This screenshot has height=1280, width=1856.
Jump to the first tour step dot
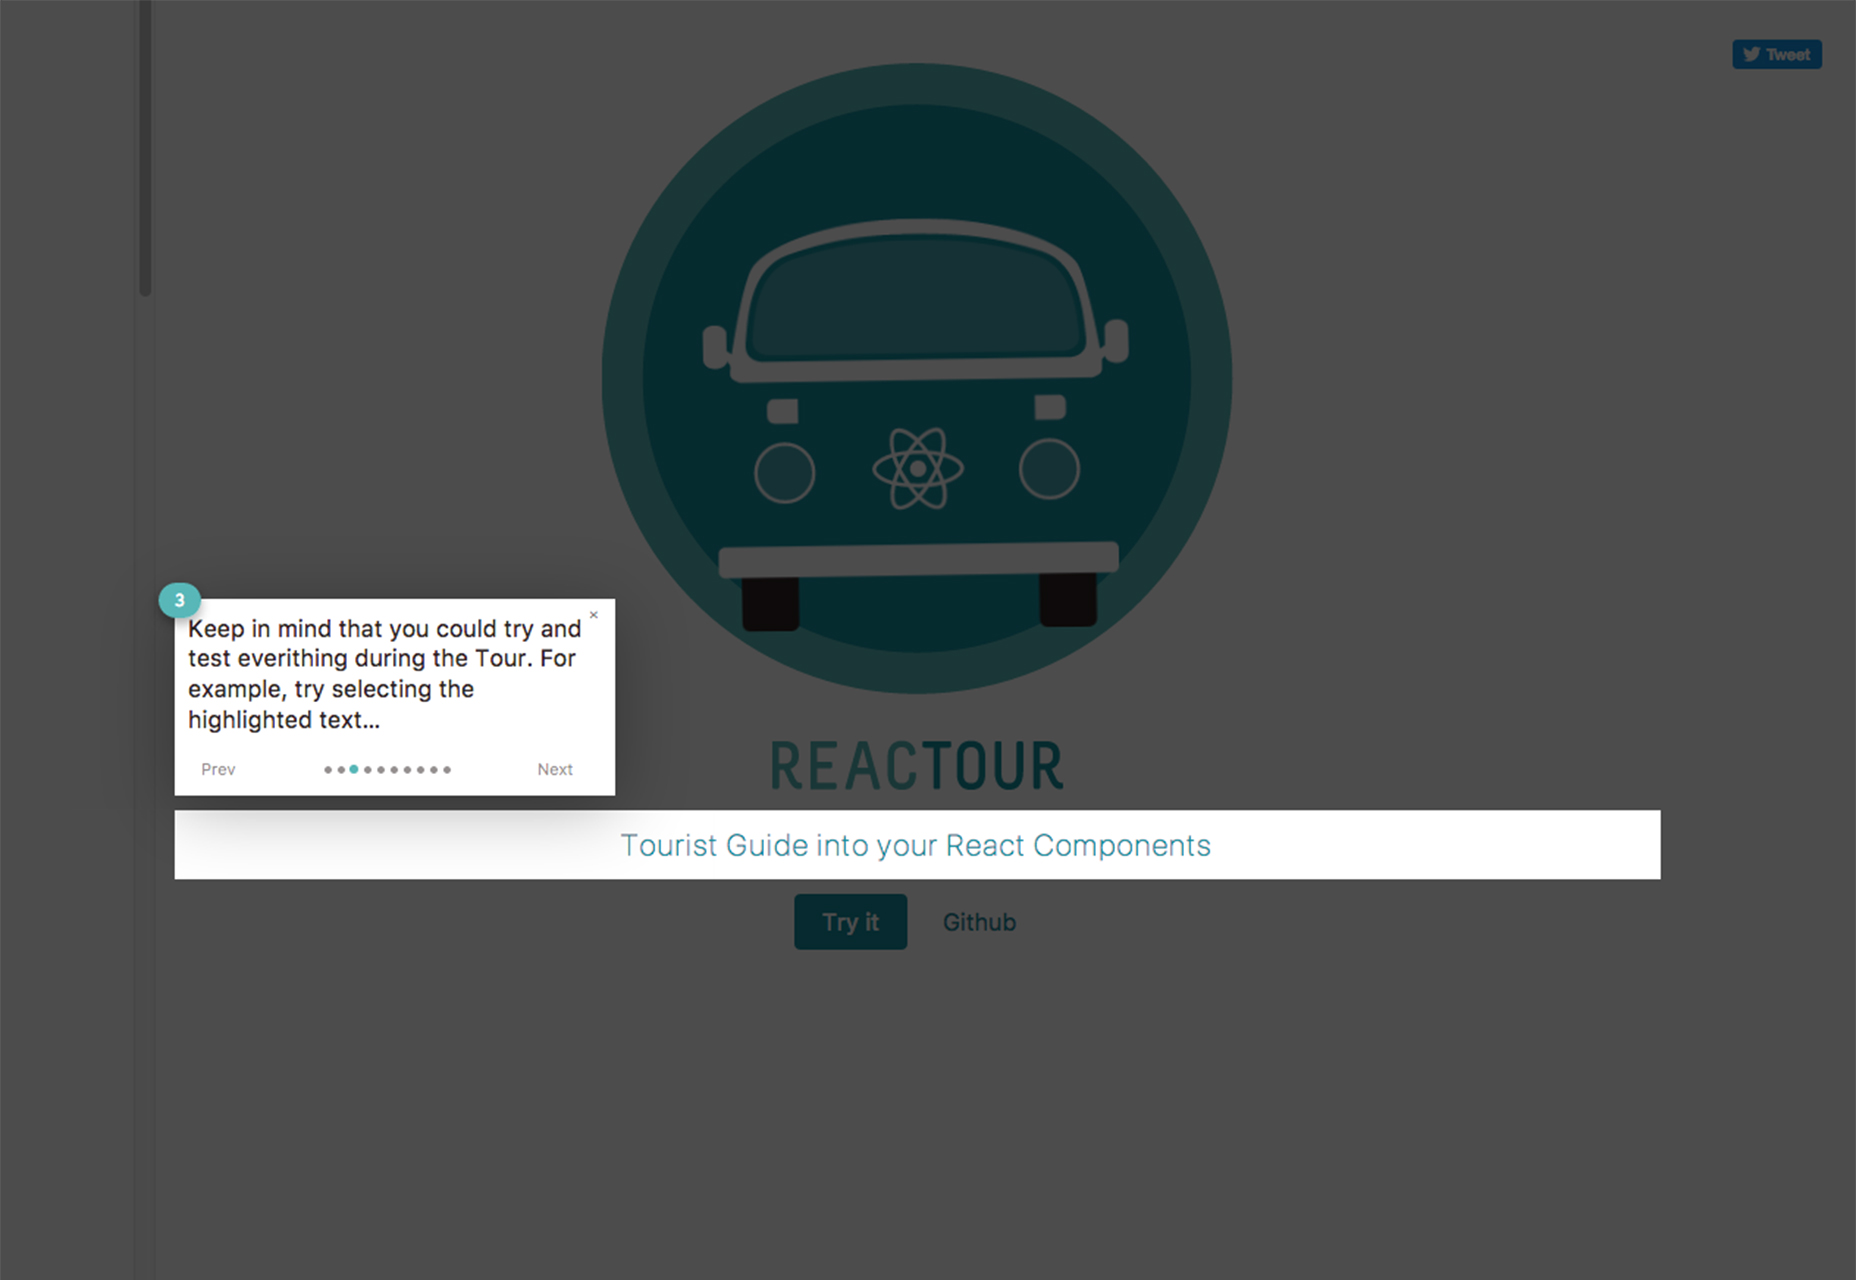[328, 770]
